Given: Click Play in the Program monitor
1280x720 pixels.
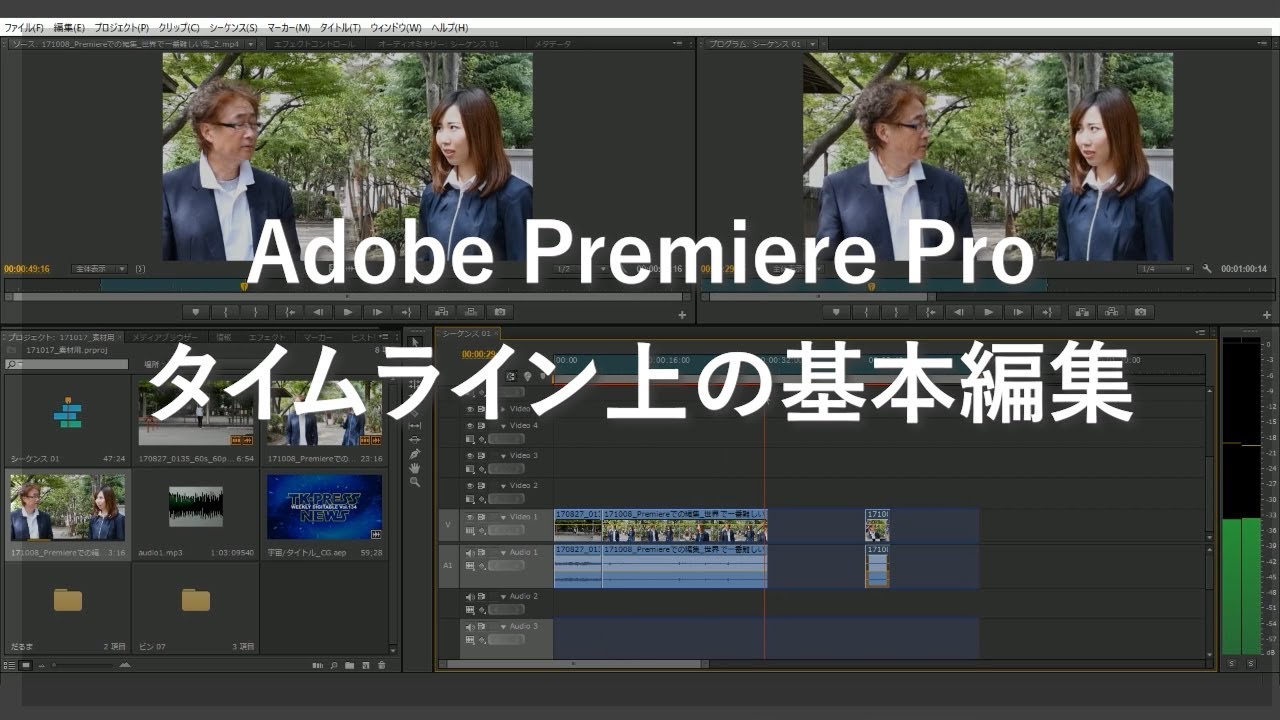Looking at the screenshot, I should tap(988, 312).
